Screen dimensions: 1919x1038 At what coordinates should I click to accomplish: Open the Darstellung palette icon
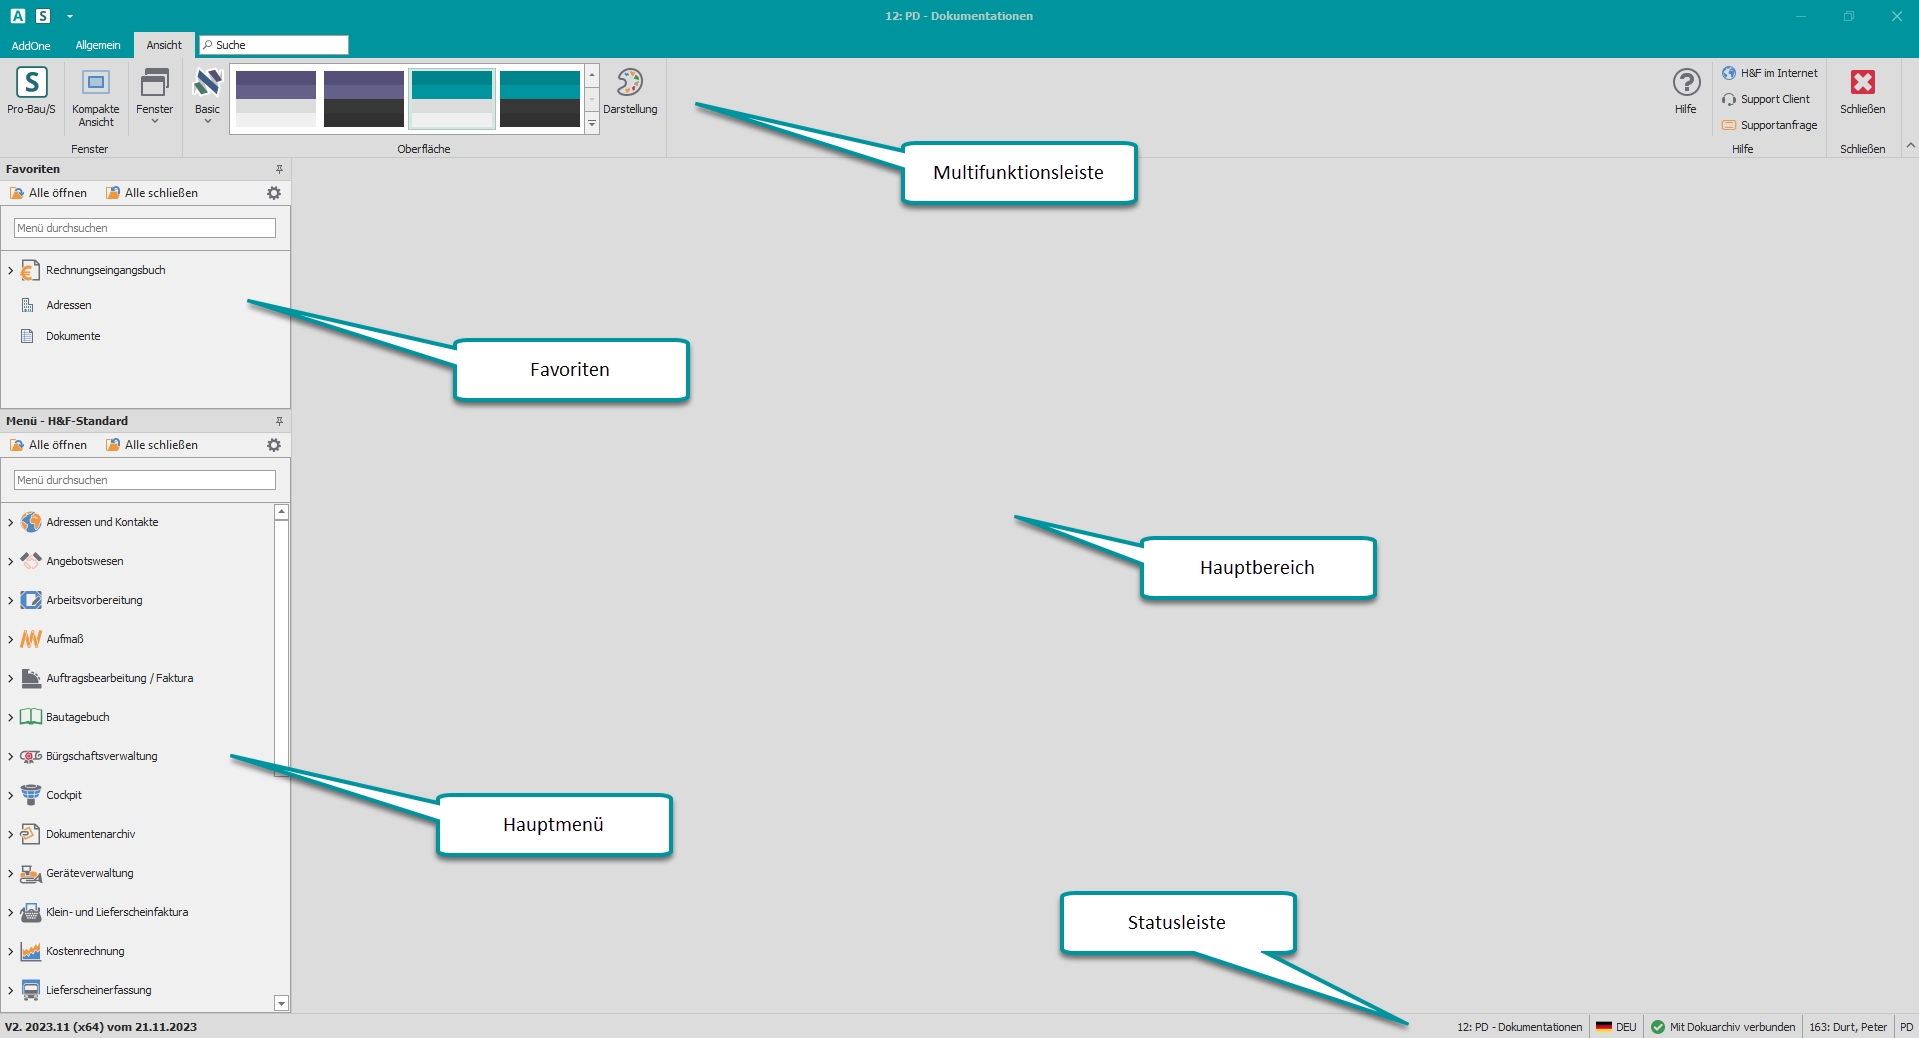click(x=630, y=84)
